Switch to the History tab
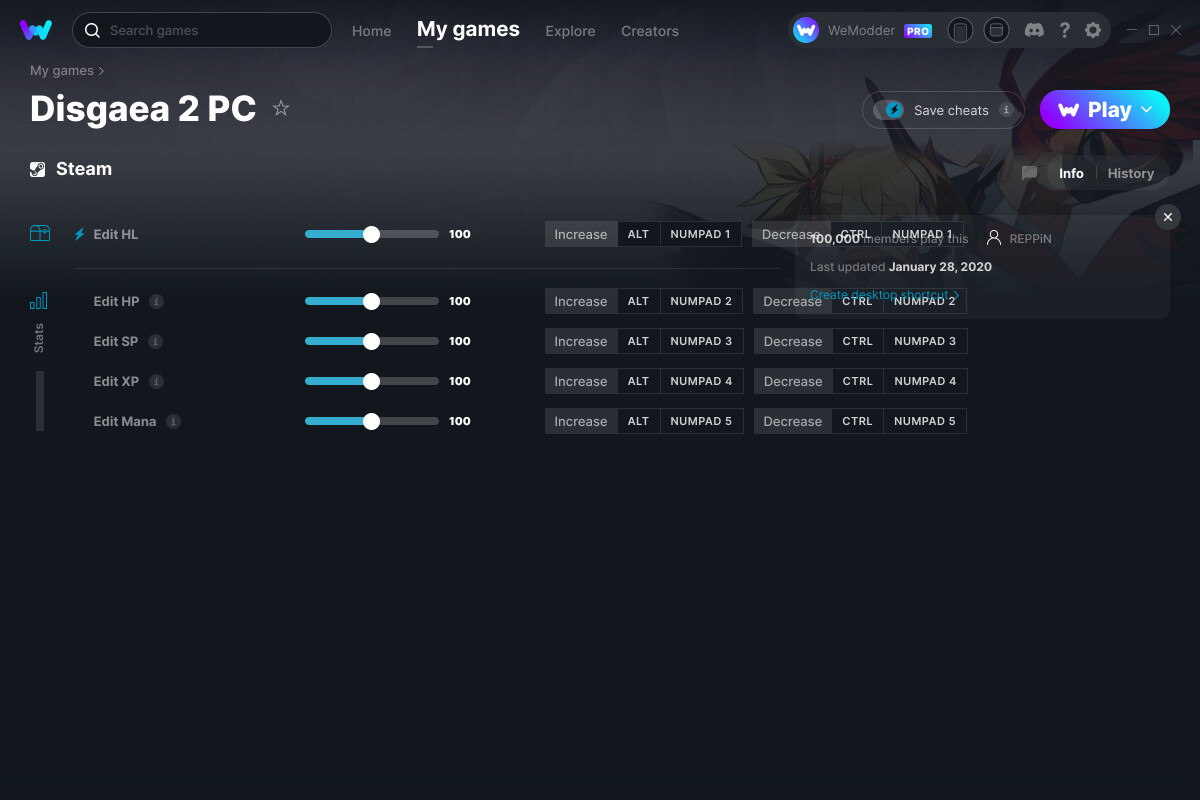The width and height of the screenshot is (1200, 800). tap(1131, 173)
